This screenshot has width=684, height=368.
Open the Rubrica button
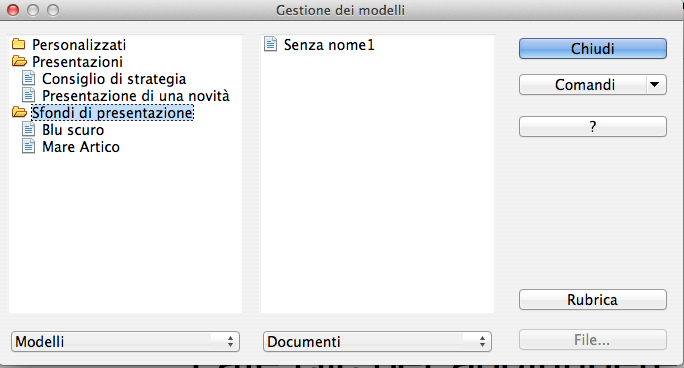[x=593, y=300]
